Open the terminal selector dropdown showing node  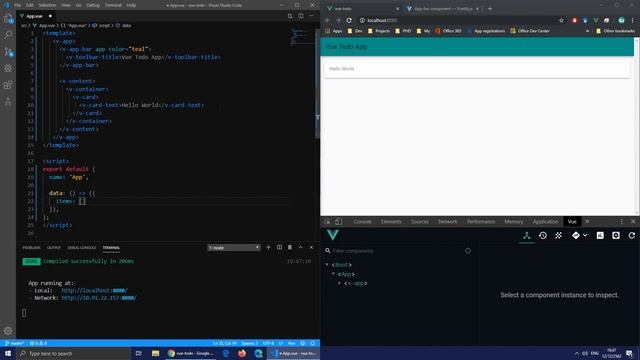(x=233, y=247)
